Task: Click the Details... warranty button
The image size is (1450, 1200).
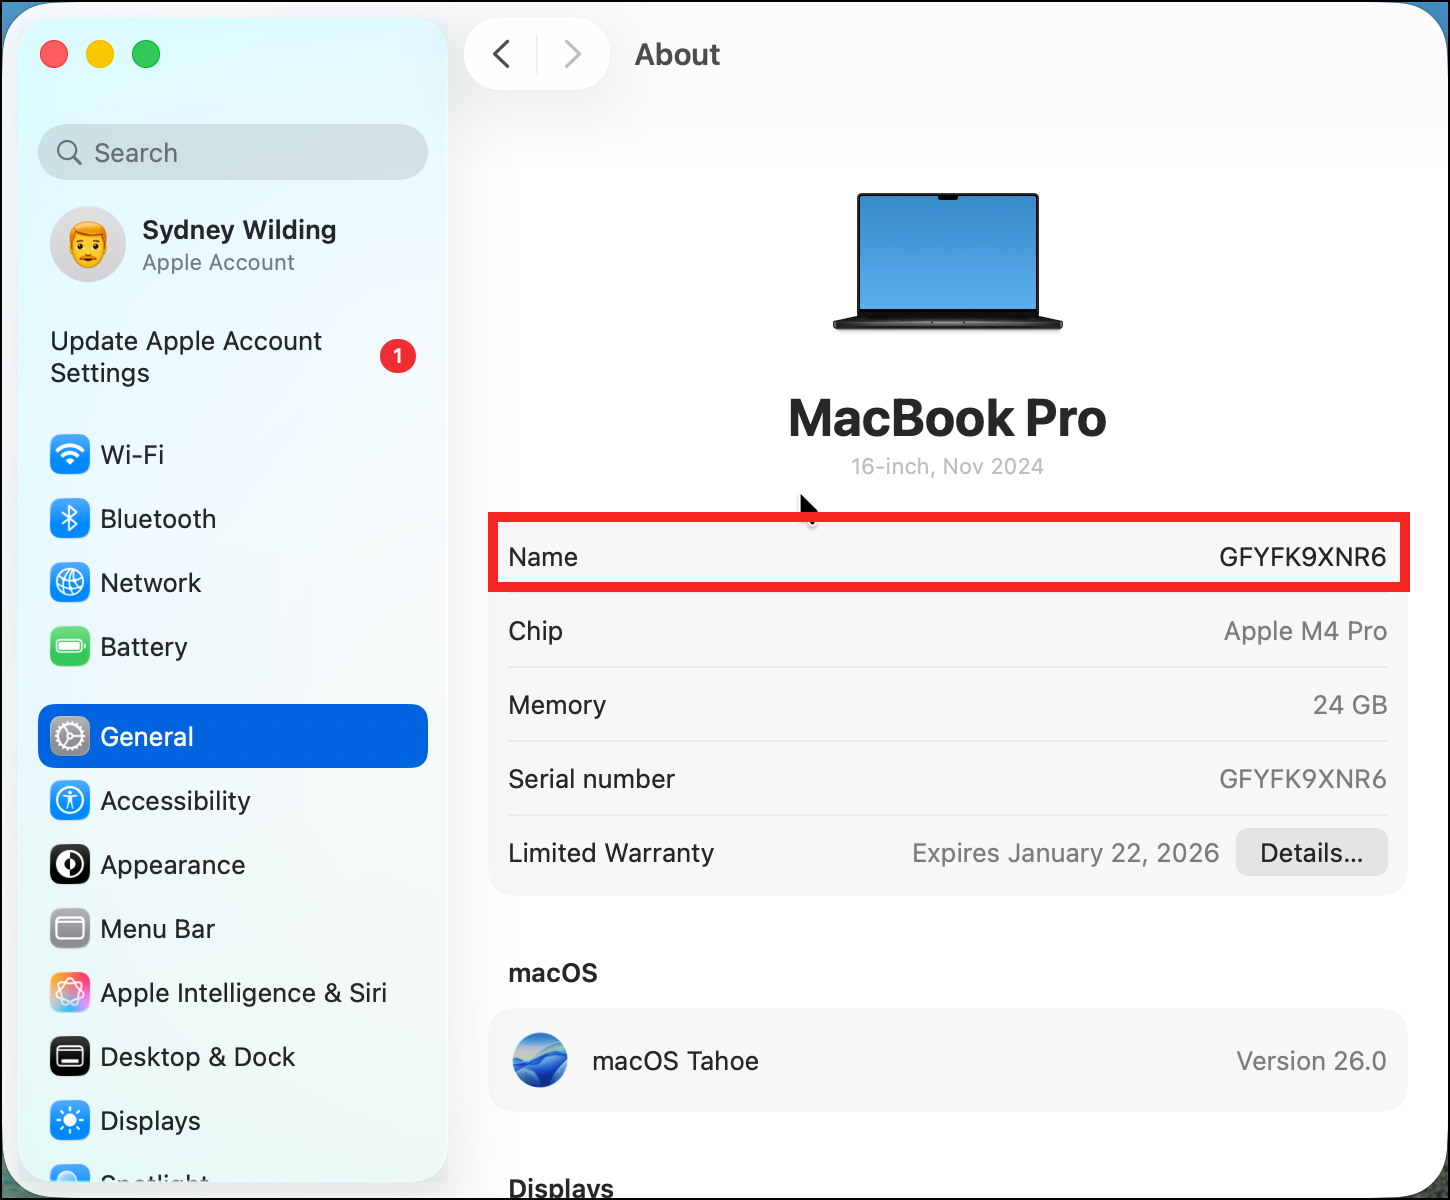Action: tap(1311, 853)
